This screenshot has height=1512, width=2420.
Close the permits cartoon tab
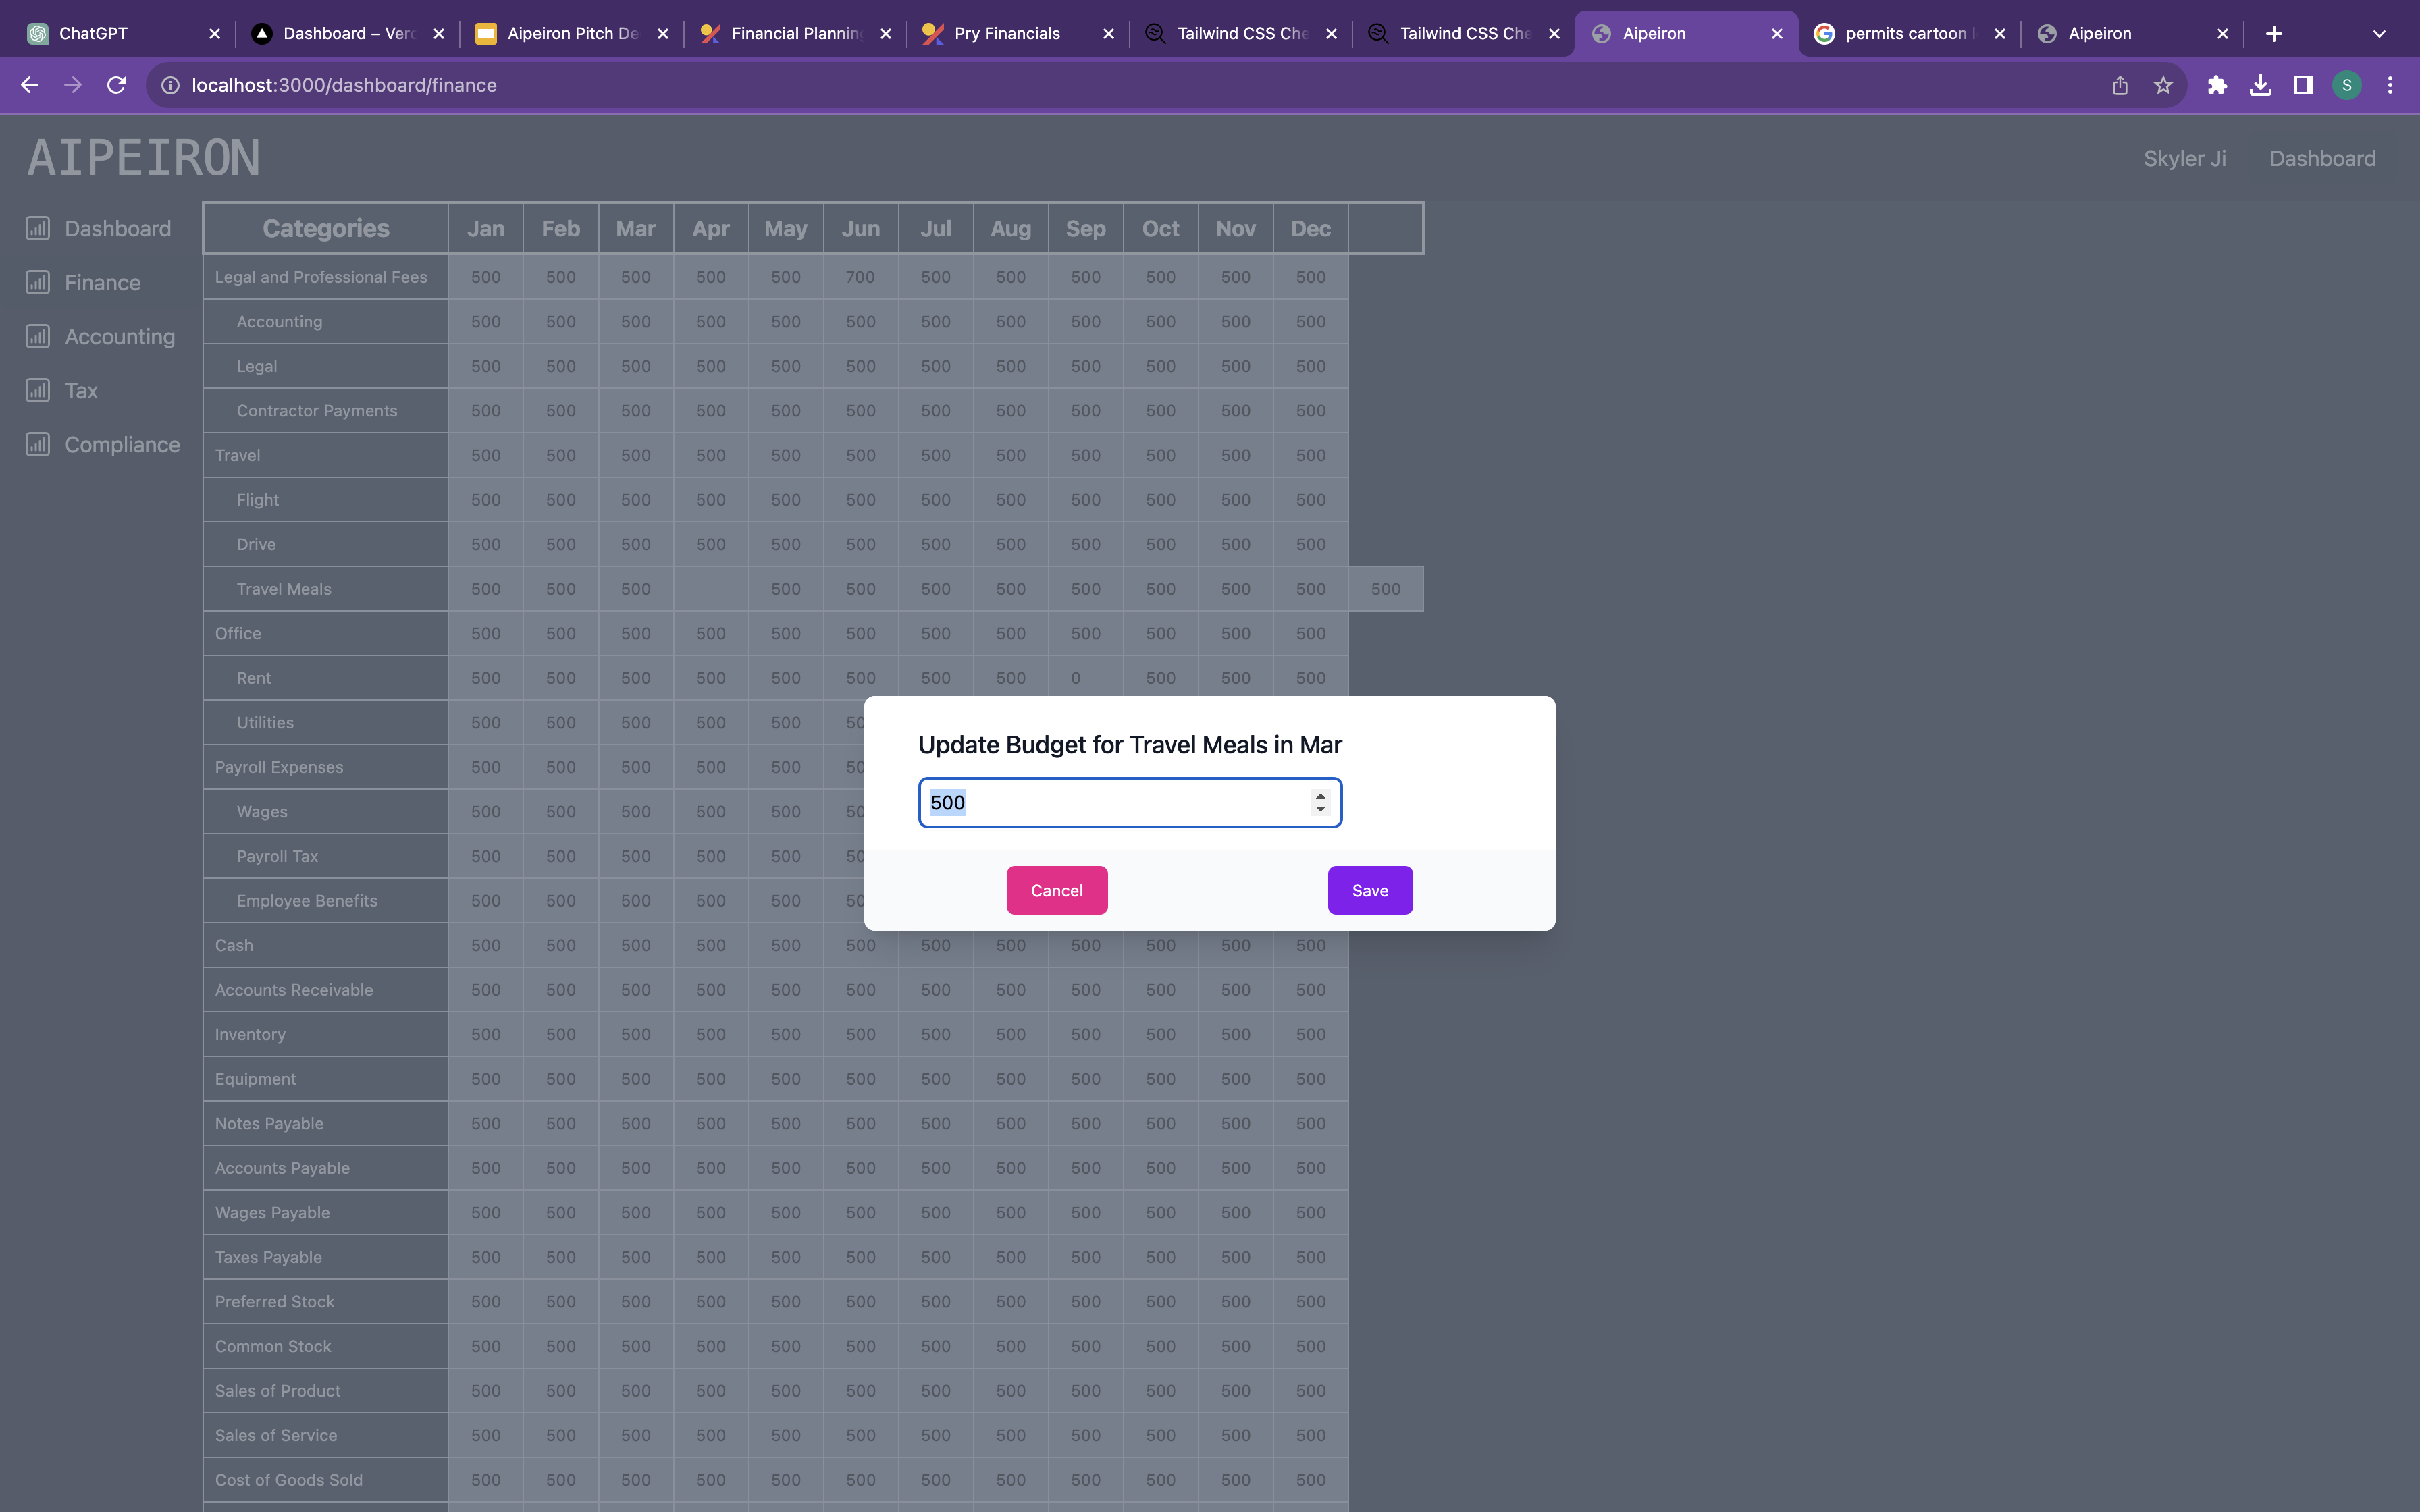click(x=1999, y=33)
